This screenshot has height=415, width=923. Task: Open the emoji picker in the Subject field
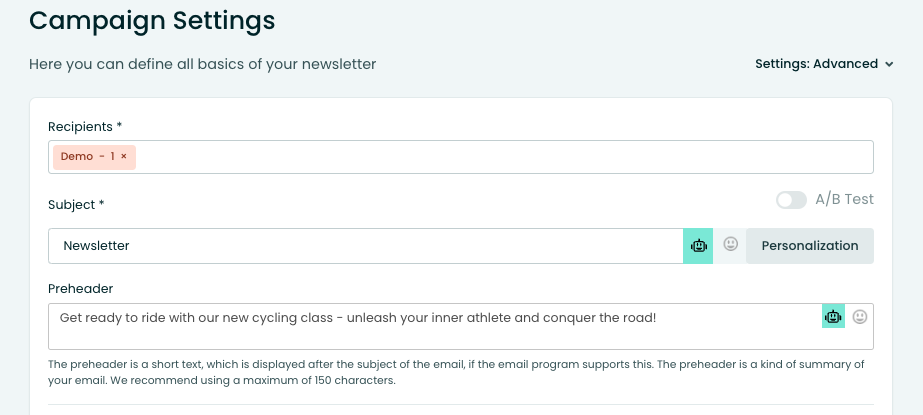coord(731,244)
